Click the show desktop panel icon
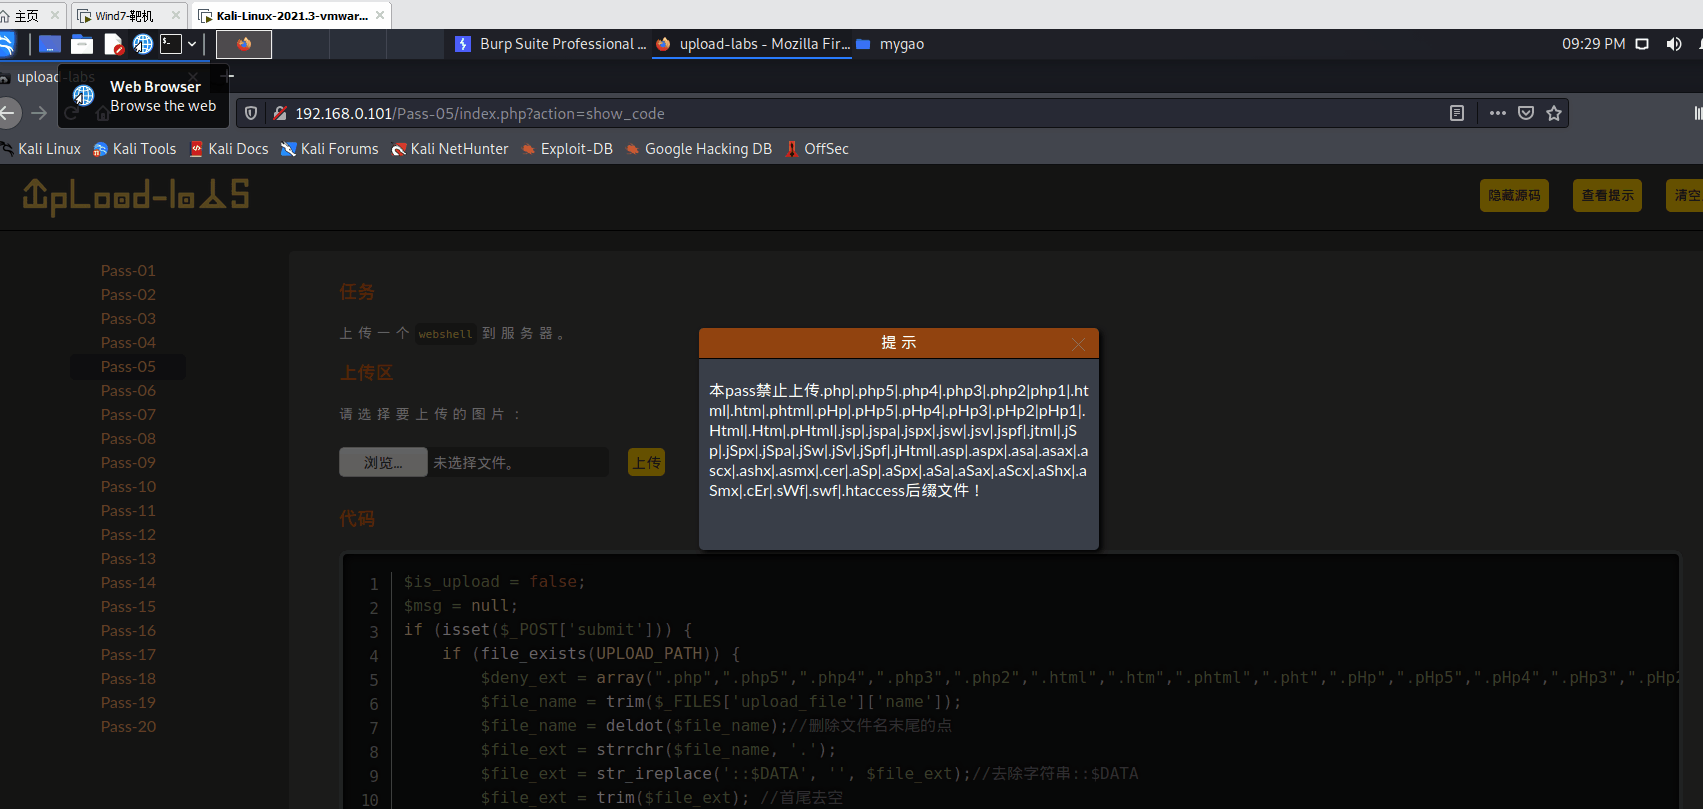 tap(50, 44)
